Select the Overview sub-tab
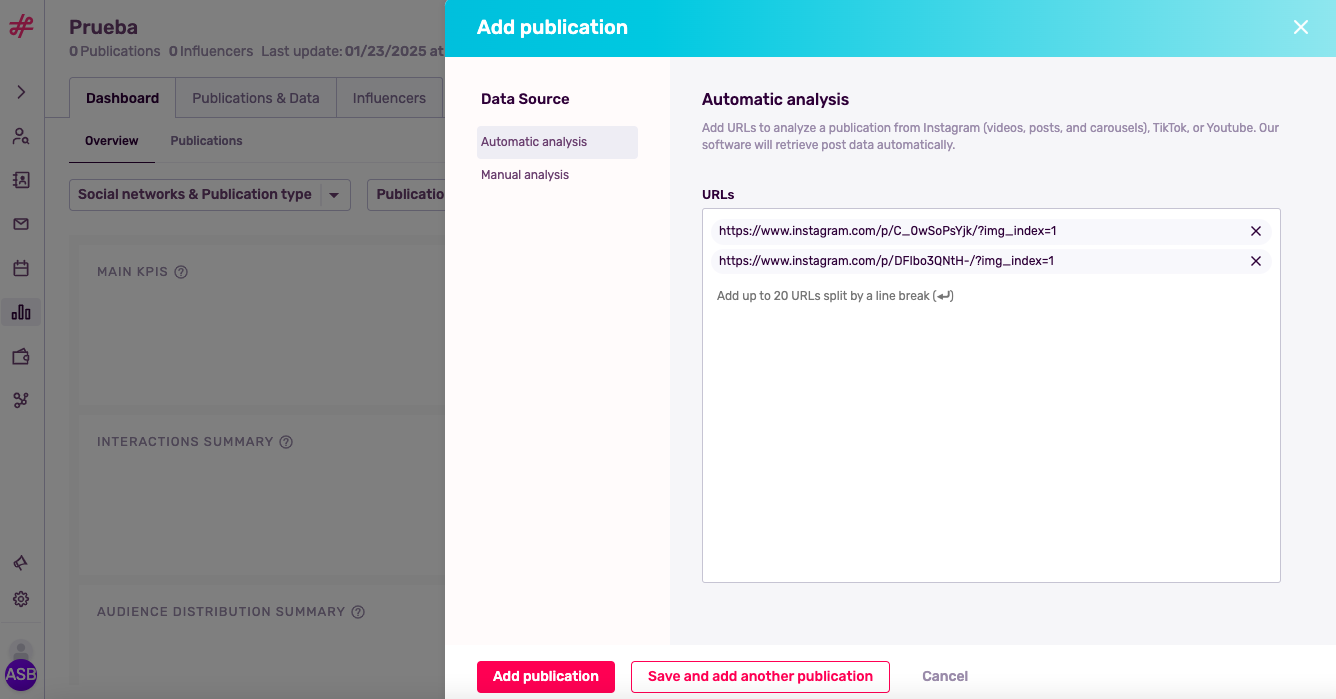The image size is (1336, 699). click(x=112, y=141)
